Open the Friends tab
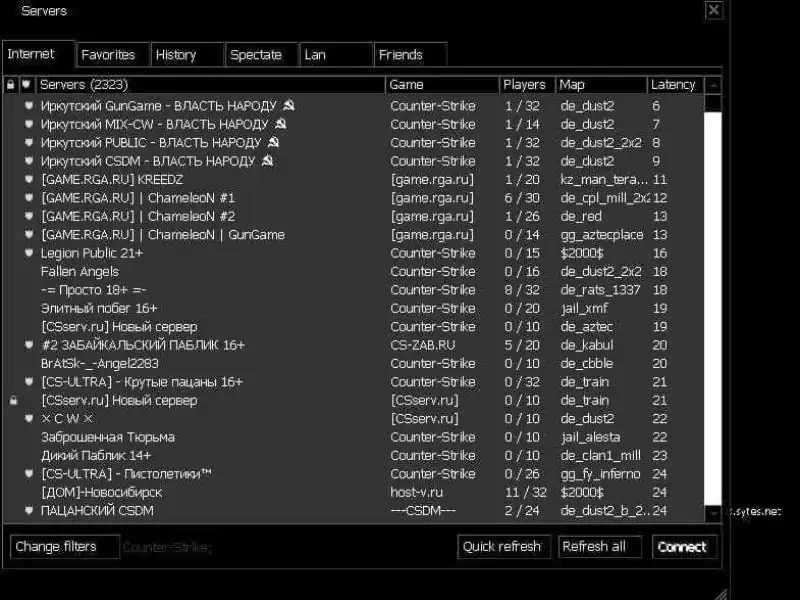The image size is (800, 600). point(410,55)
